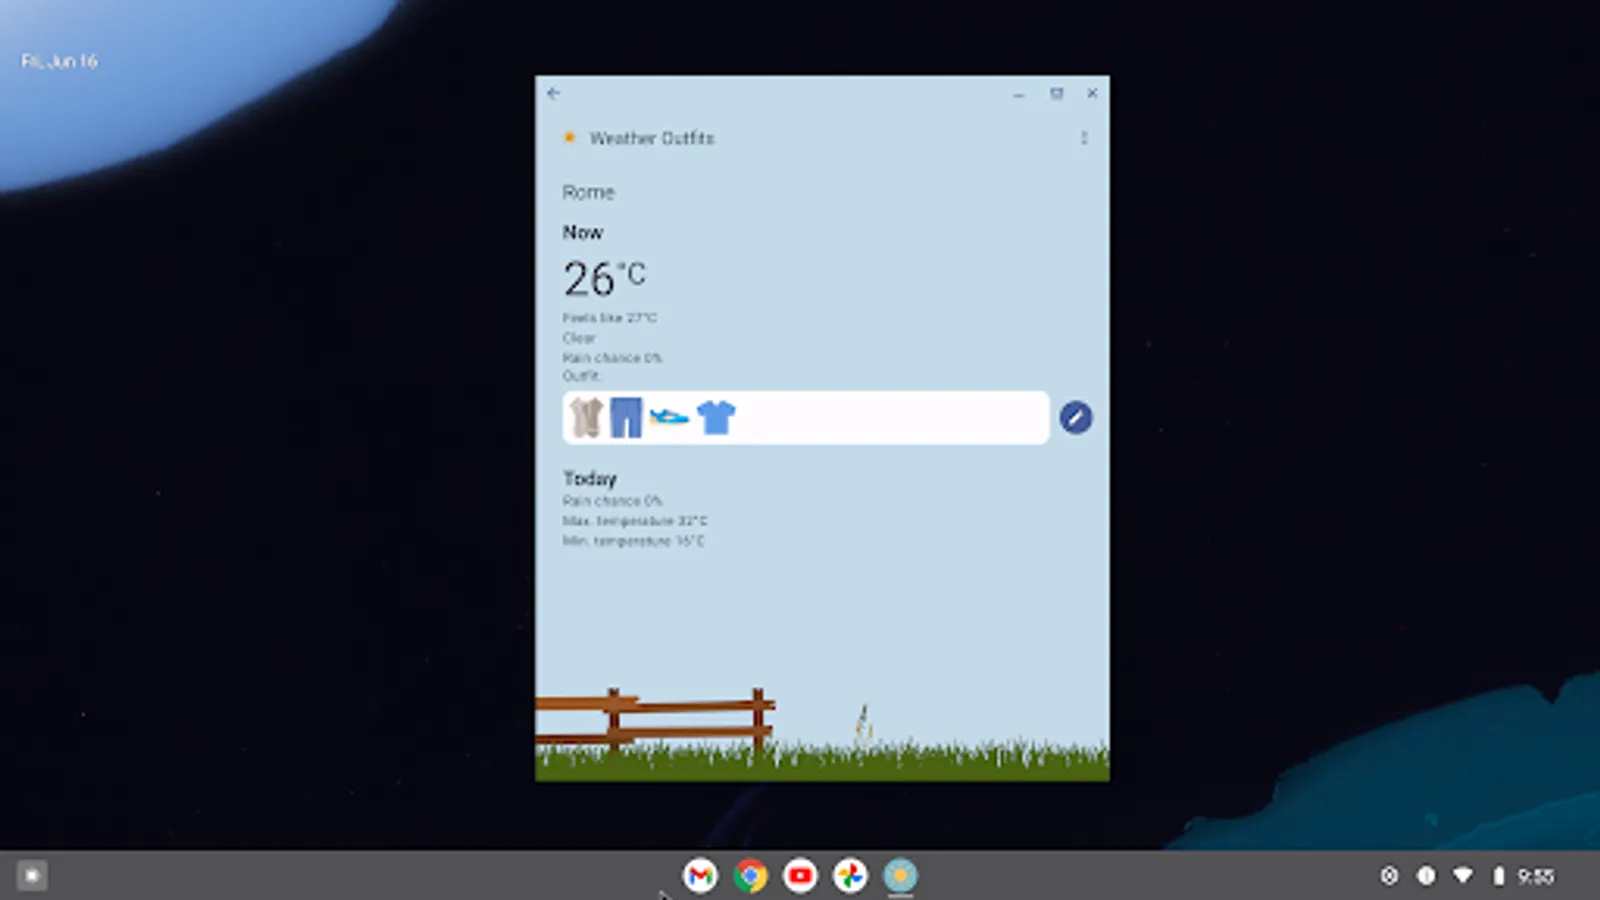Click the orange sun app icon
Viewport: 1600px width, 900px height.
[x=569, y=138]
